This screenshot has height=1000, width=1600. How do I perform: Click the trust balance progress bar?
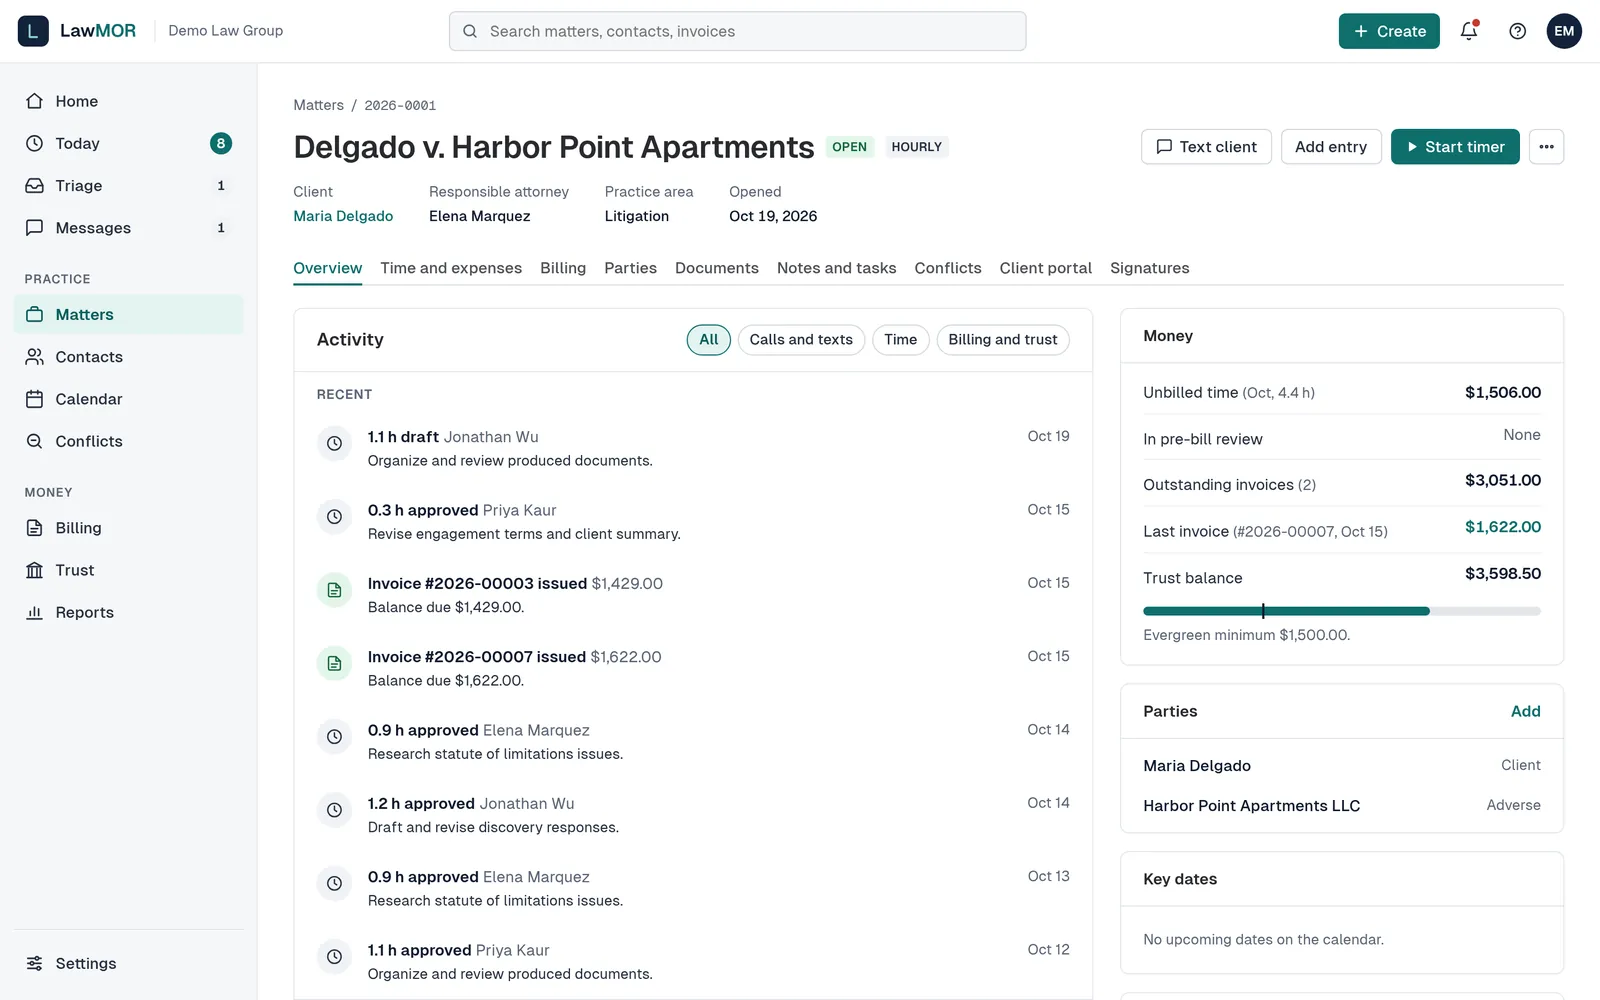point(1342,611)
